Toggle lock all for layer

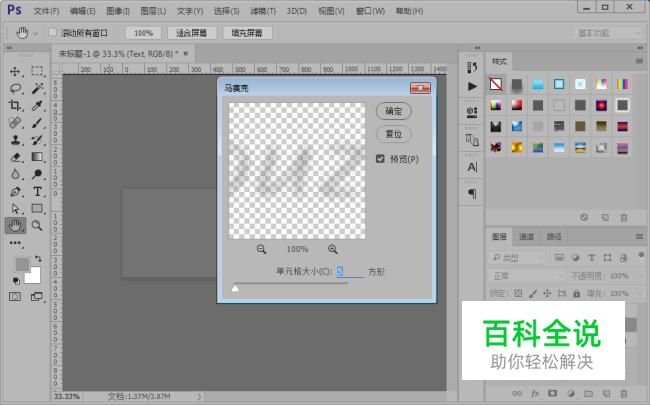[576, 293]
